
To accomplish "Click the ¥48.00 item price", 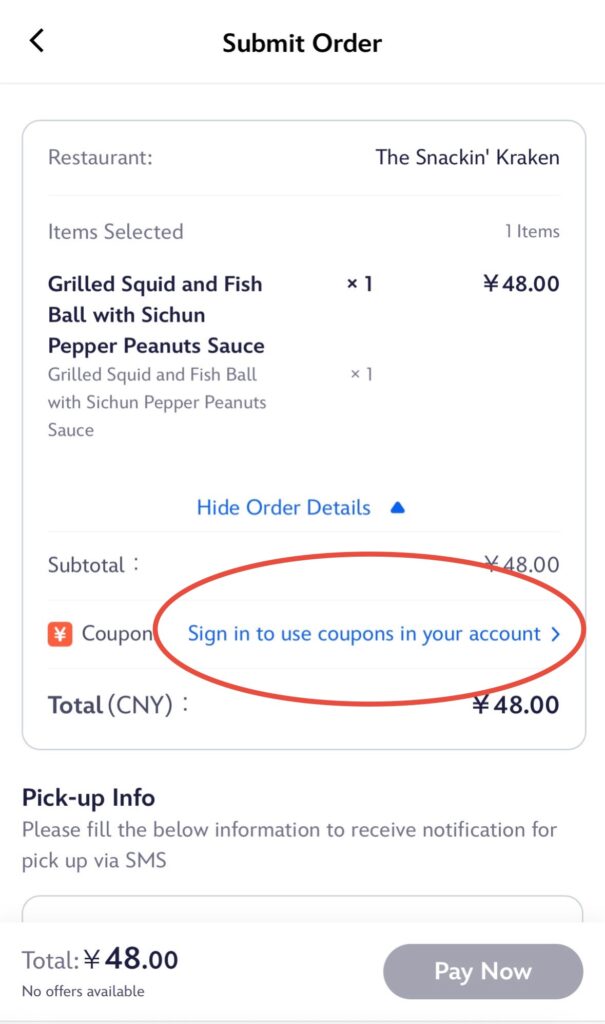I will click(x=521, y=284).
